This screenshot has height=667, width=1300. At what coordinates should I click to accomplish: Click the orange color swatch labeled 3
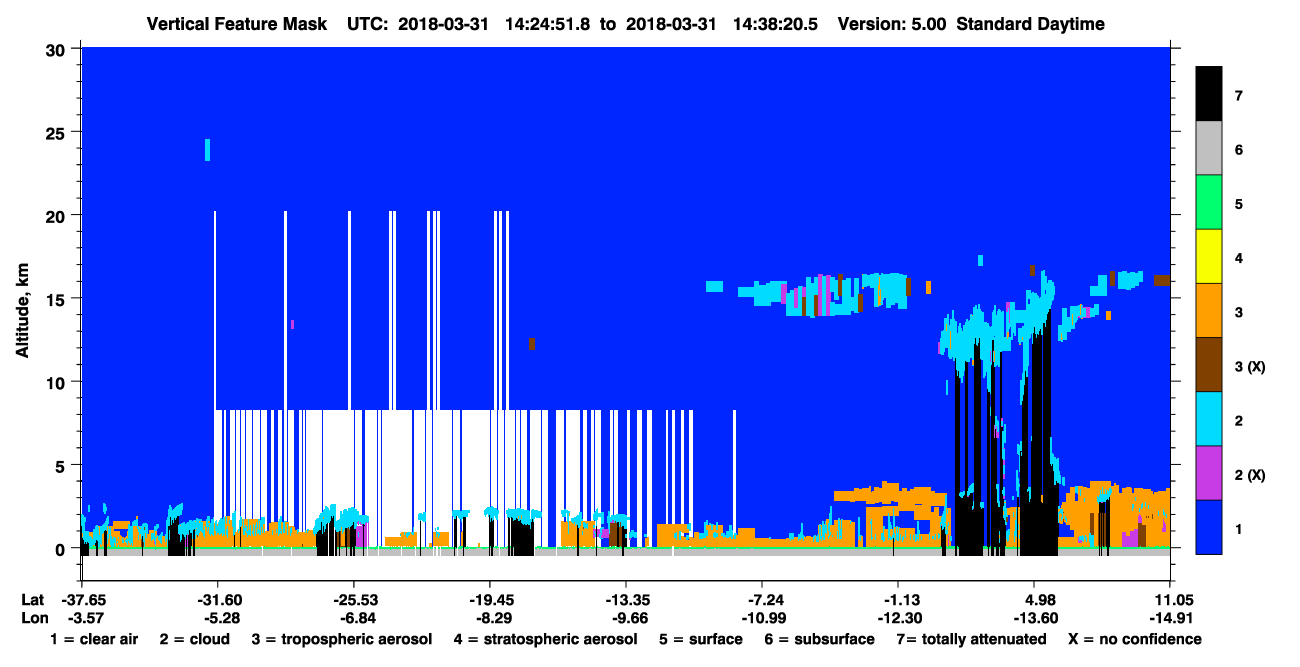(1209, 310)
